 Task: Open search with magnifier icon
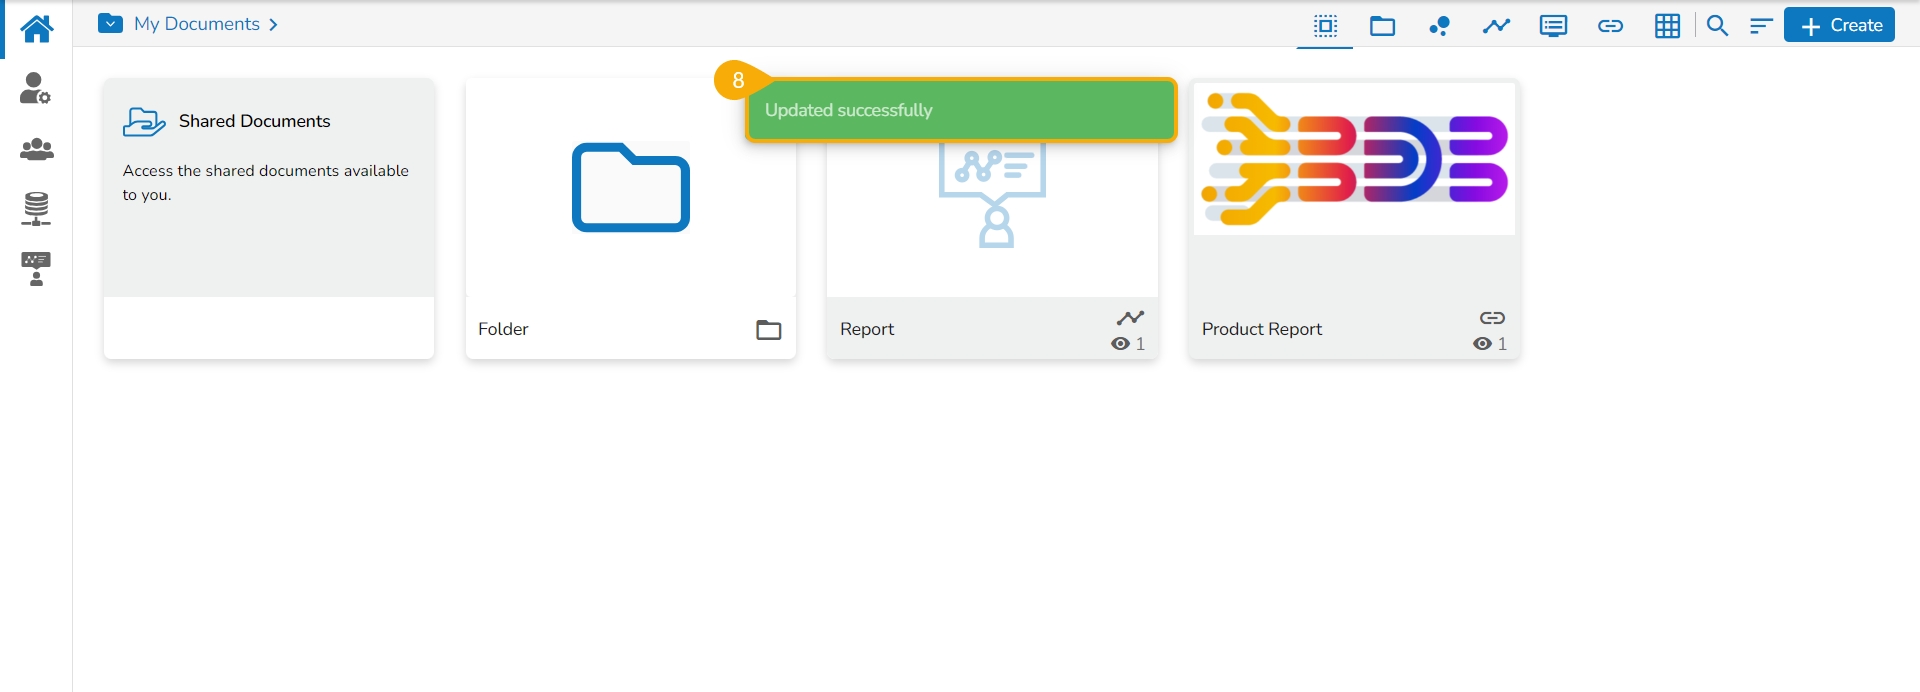pos(1718,26)
